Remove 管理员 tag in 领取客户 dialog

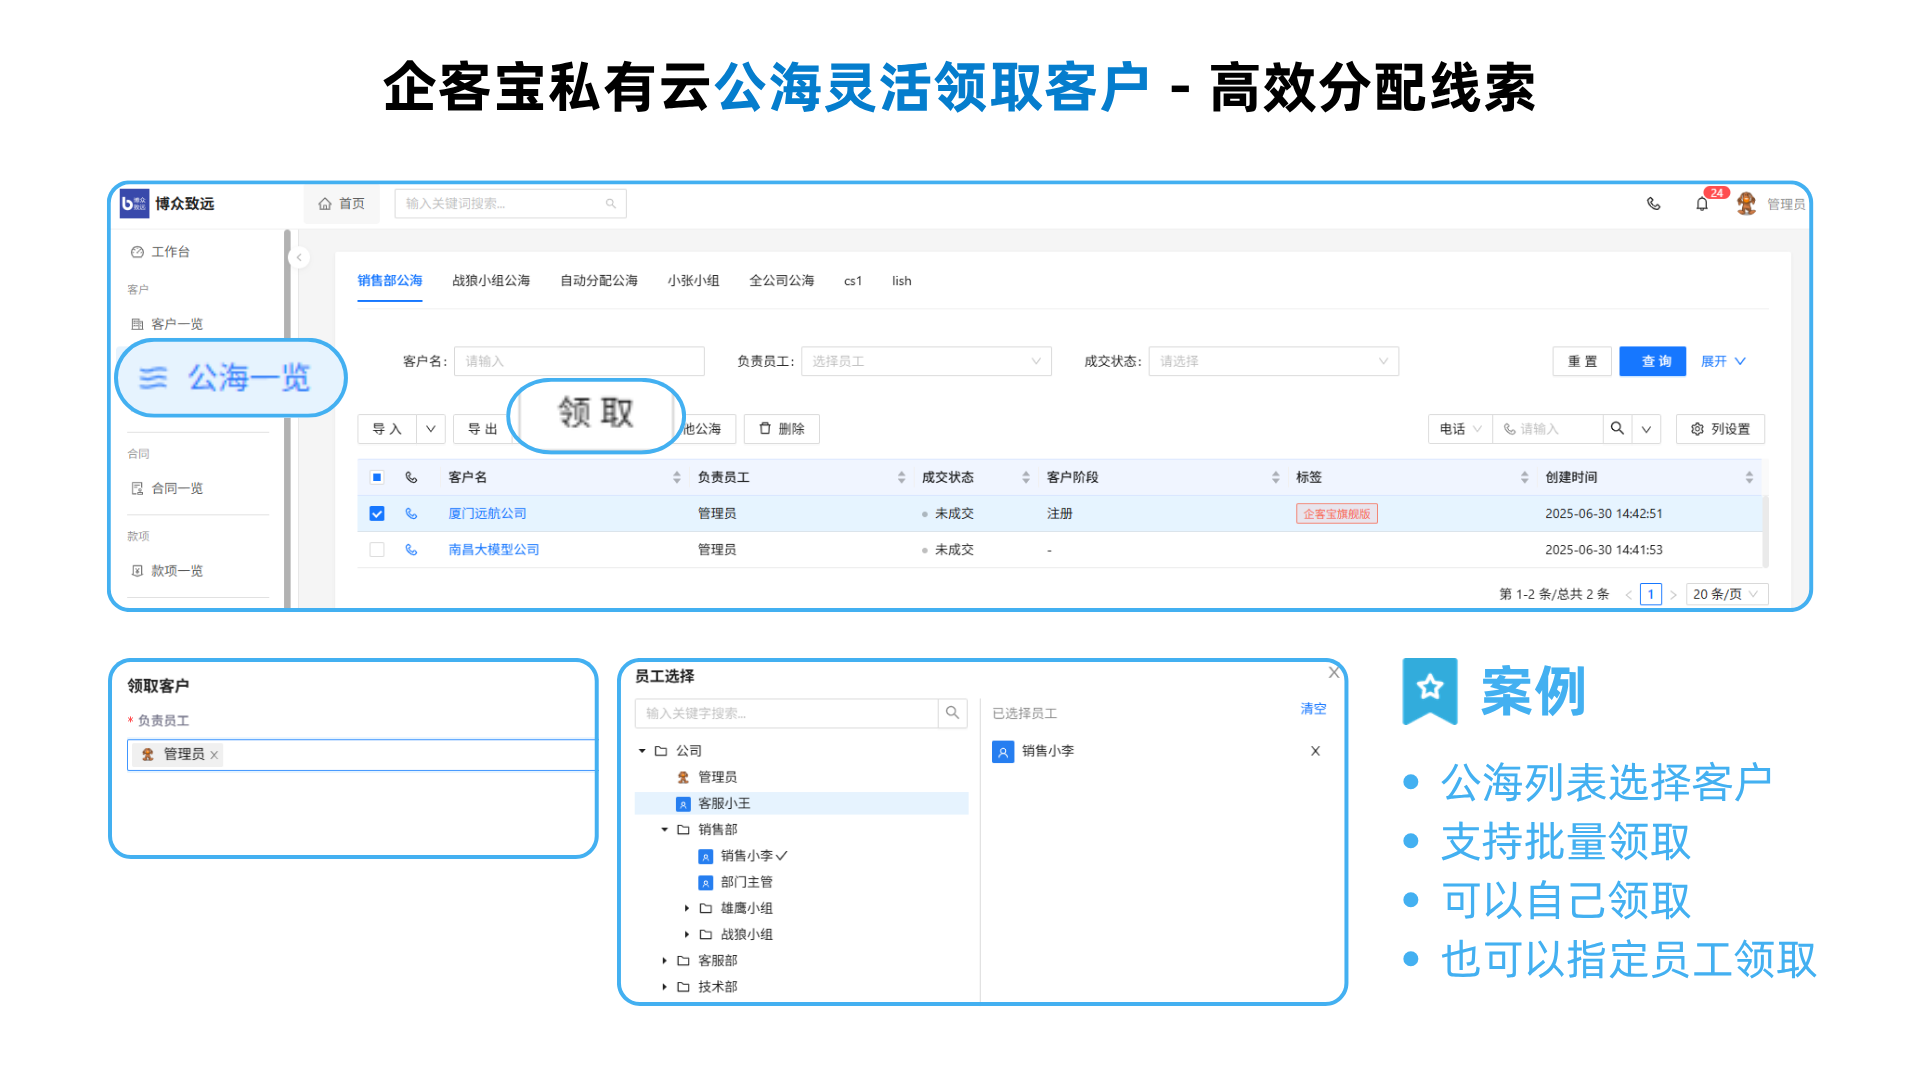tap(214, 755)
